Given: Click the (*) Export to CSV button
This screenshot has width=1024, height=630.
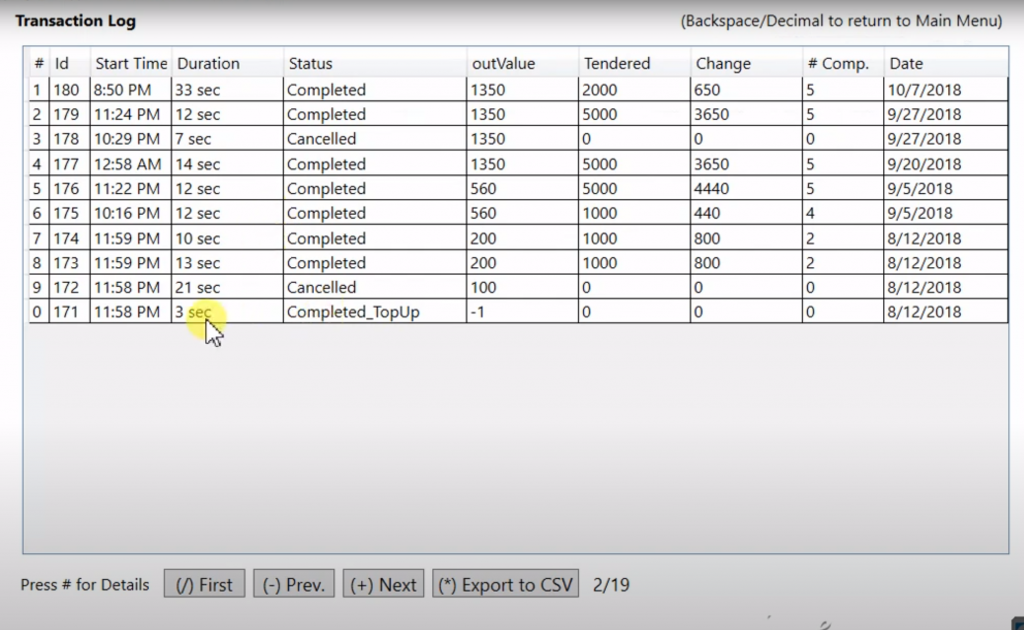Looking at the screenshot, I should (507, 585).
